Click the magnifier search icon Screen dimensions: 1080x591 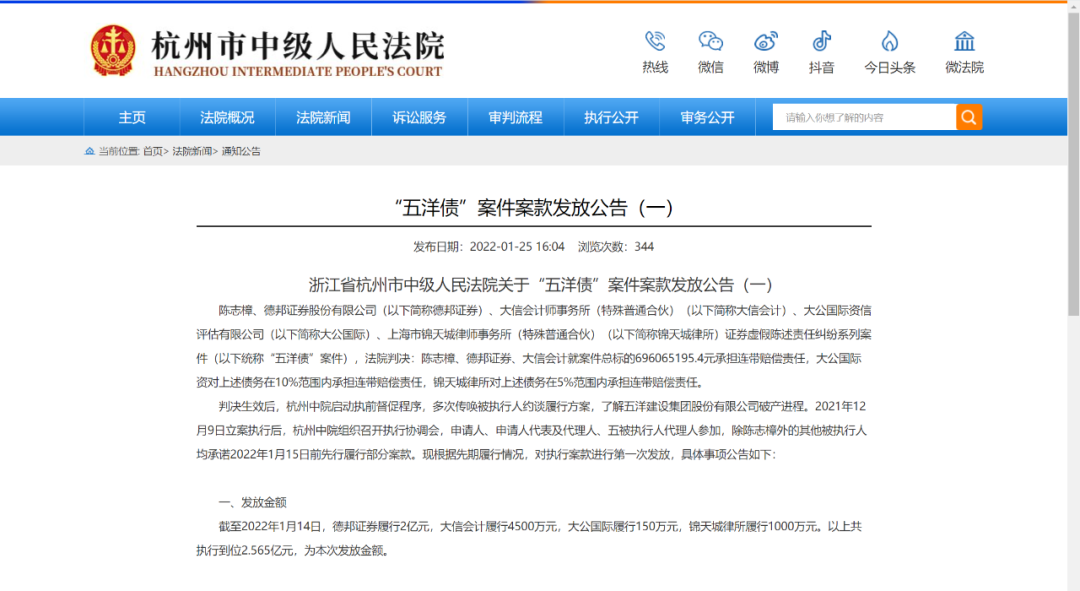point(968,116)
